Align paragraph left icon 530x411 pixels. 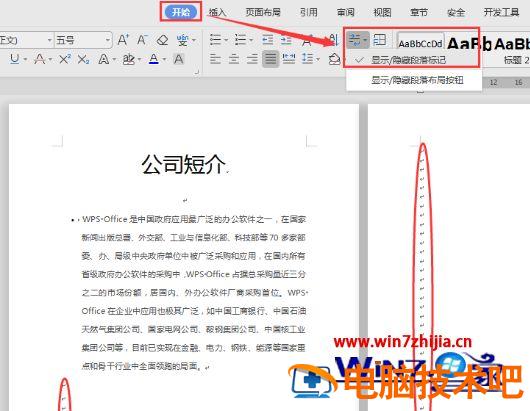tap(215, 59)
